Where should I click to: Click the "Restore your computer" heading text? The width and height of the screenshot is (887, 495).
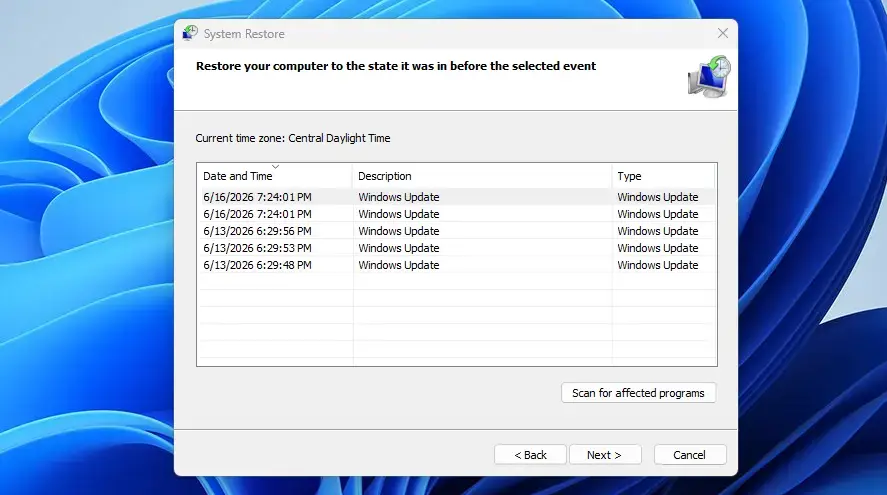(x=396, y=66)
